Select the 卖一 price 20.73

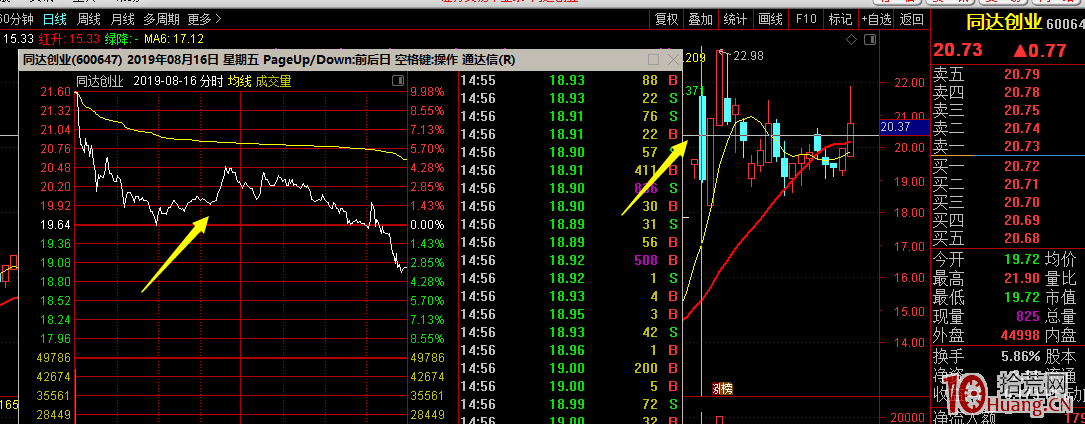click(1020, 147)
